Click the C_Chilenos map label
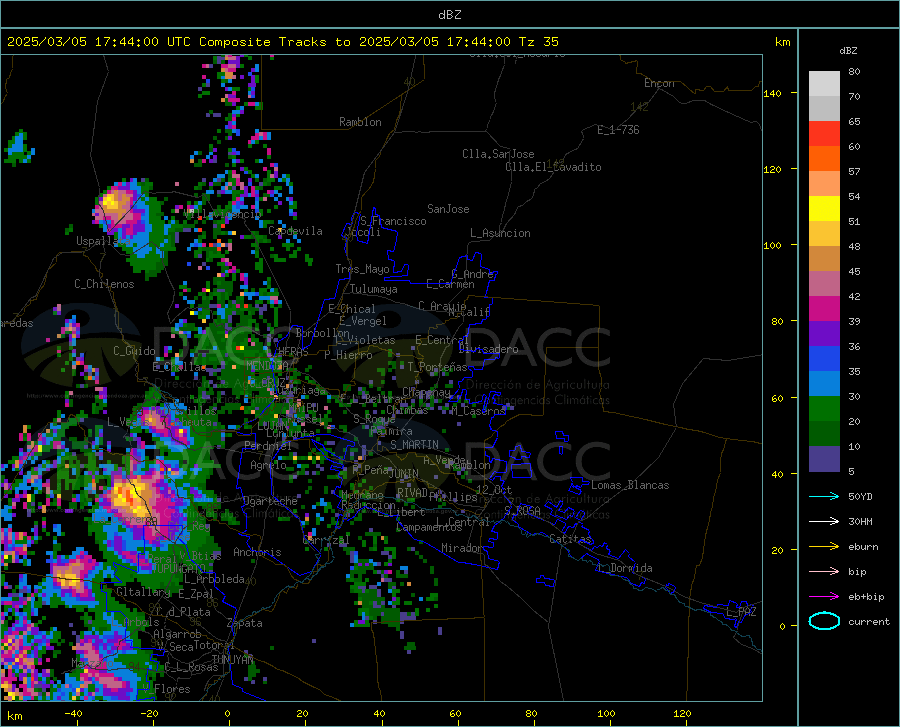900x727 pixels. (104, 284)
